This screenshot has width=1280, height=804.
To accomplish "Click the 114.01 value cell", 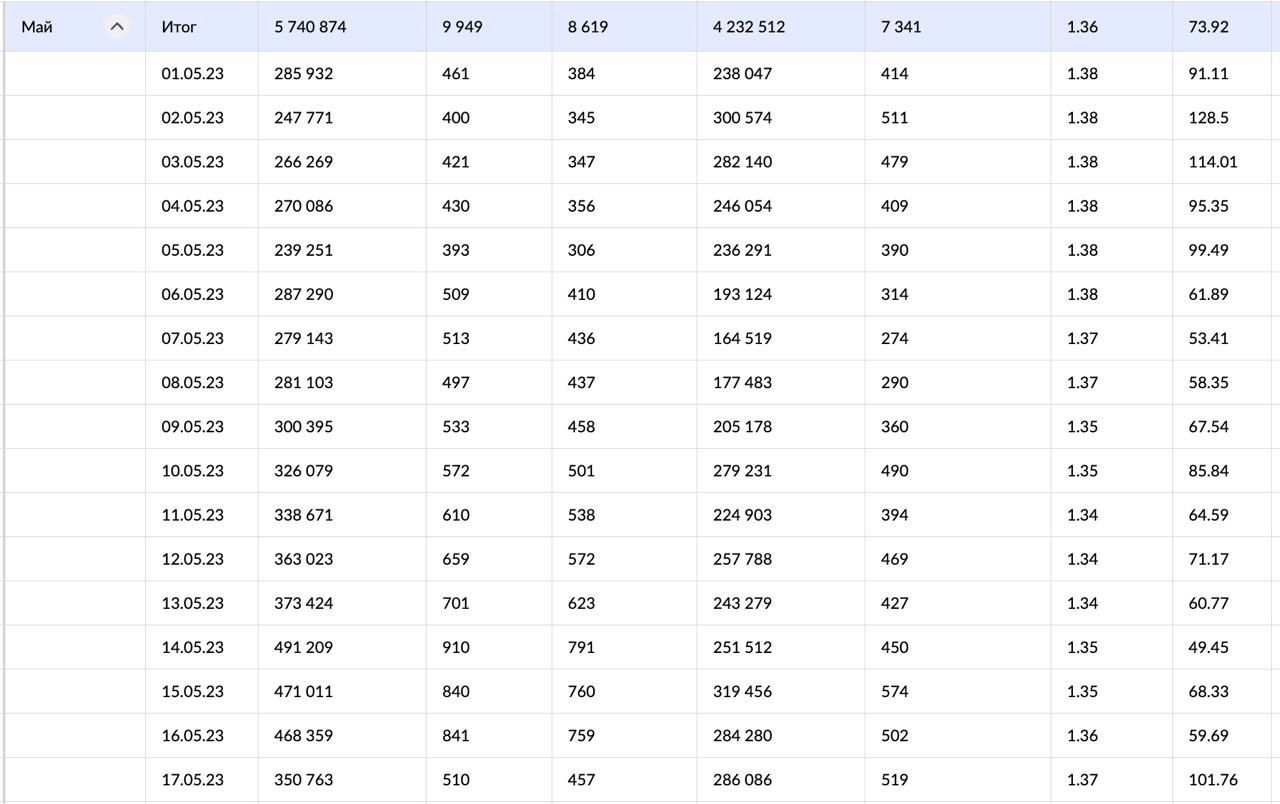I will coord(1213,162).
